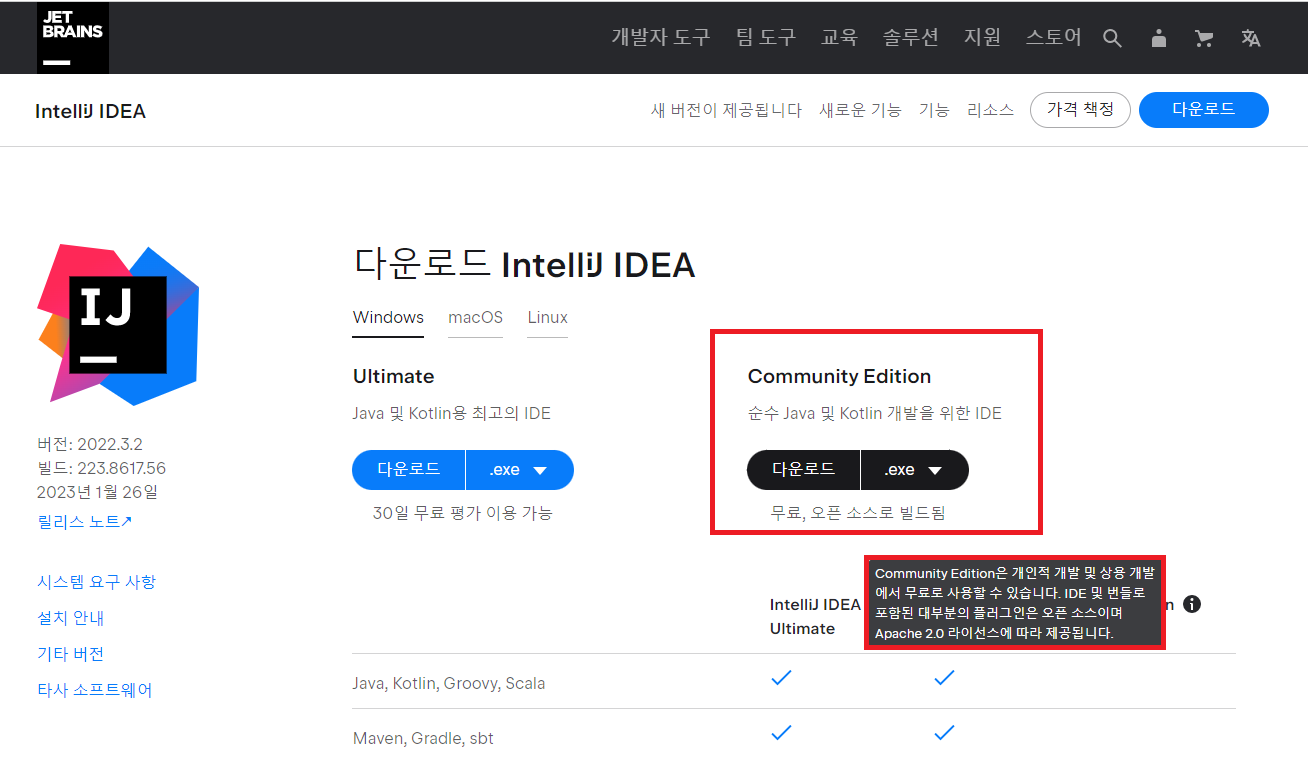
Task: Open 새 버전이 제공됩니다 link
Action: (726, 110)
